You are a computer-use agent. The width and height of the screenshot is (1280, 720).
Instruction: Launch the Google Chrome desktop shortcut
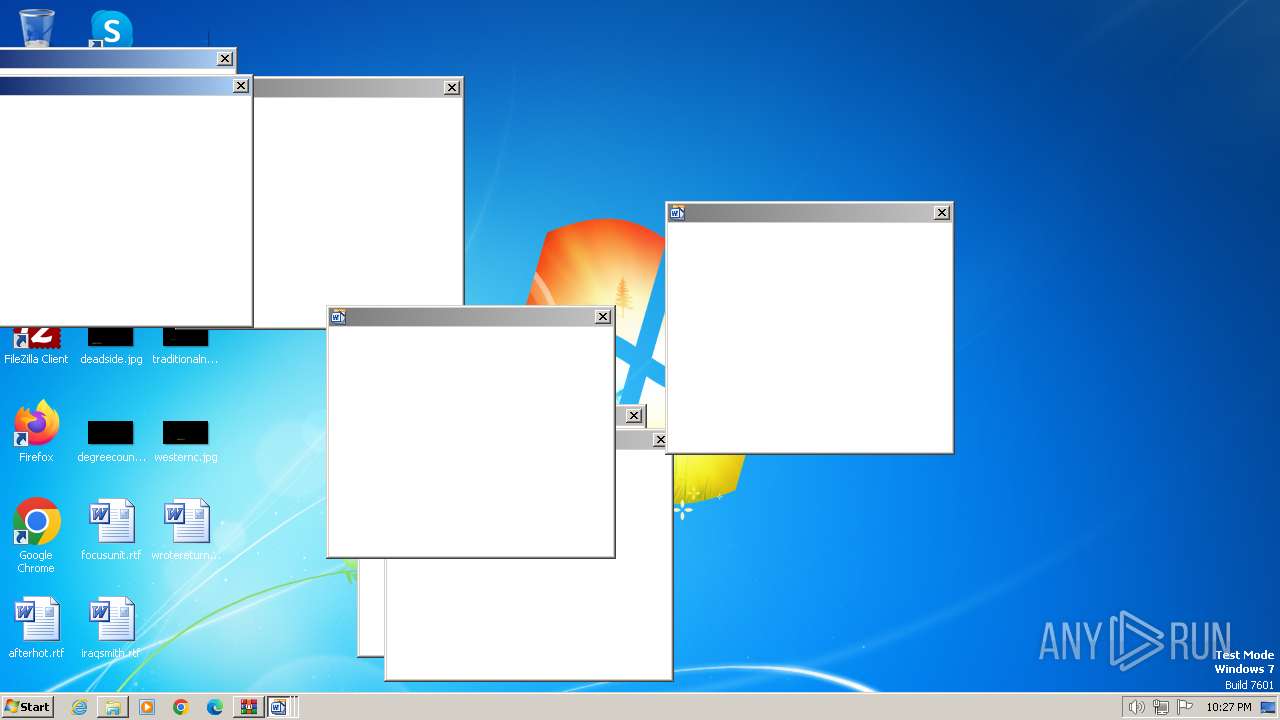point(36,536)
